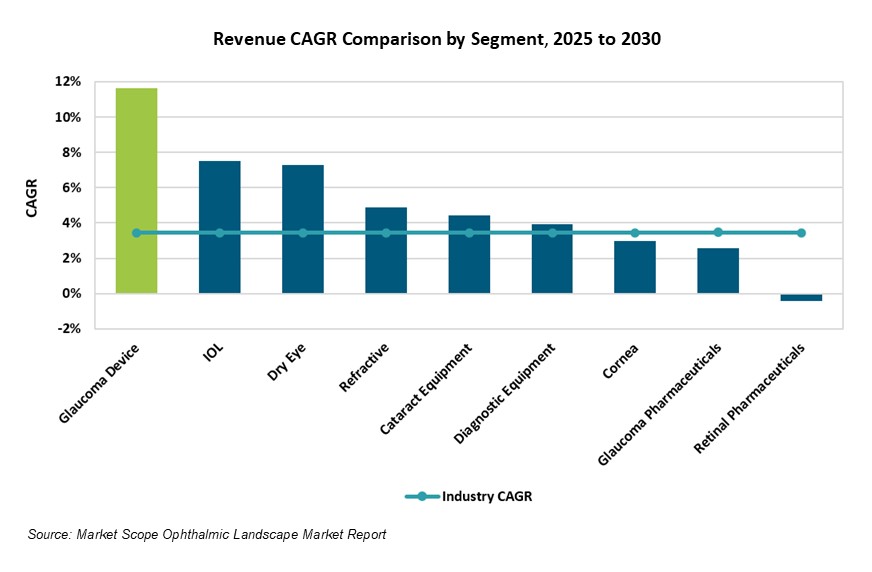Click the Diagnostic Equipment category label
The width and height of the screenshot is (872, 572).
(x=504, y=394)
